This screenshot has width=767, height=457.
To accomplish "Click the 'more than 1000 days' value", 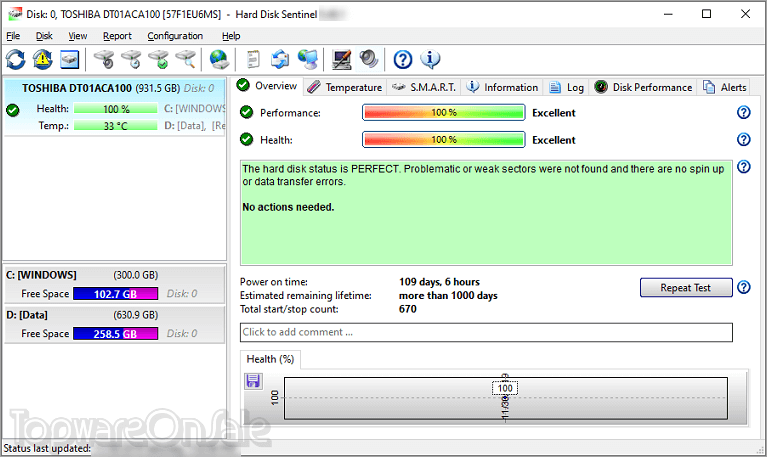I will (448, 296).
